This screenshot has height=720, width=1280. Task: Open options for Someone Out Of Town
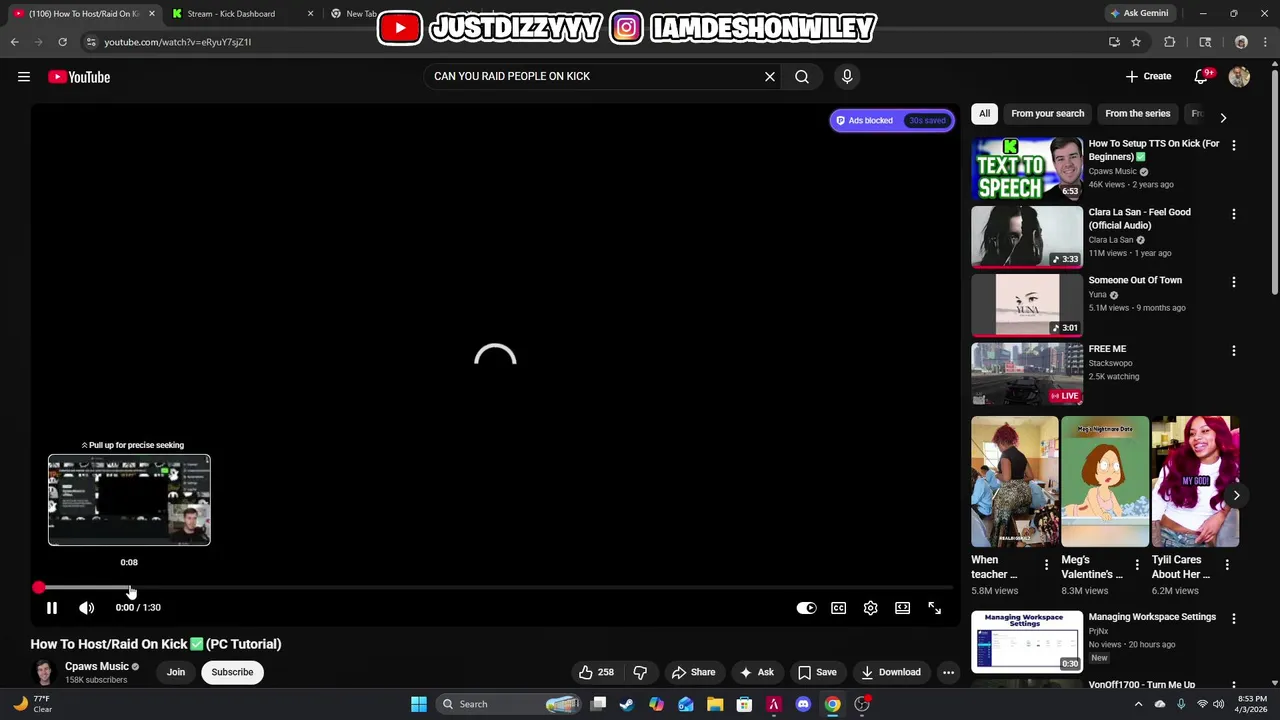pyautogui.click(x=1233, y=283)
